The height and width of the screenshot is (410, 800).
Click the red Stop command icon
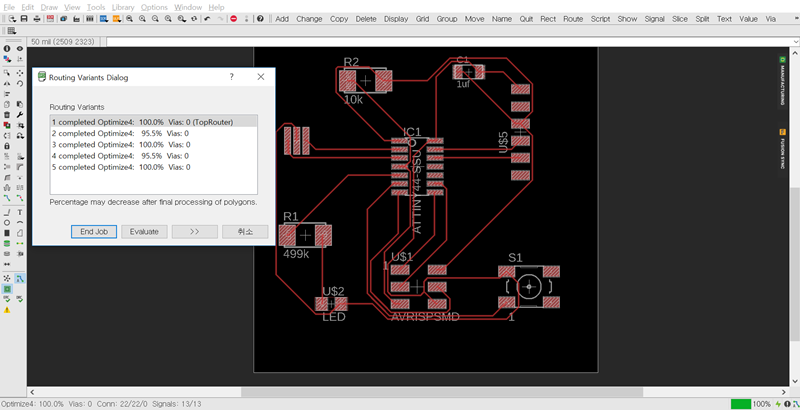click(x=233, y=18)
